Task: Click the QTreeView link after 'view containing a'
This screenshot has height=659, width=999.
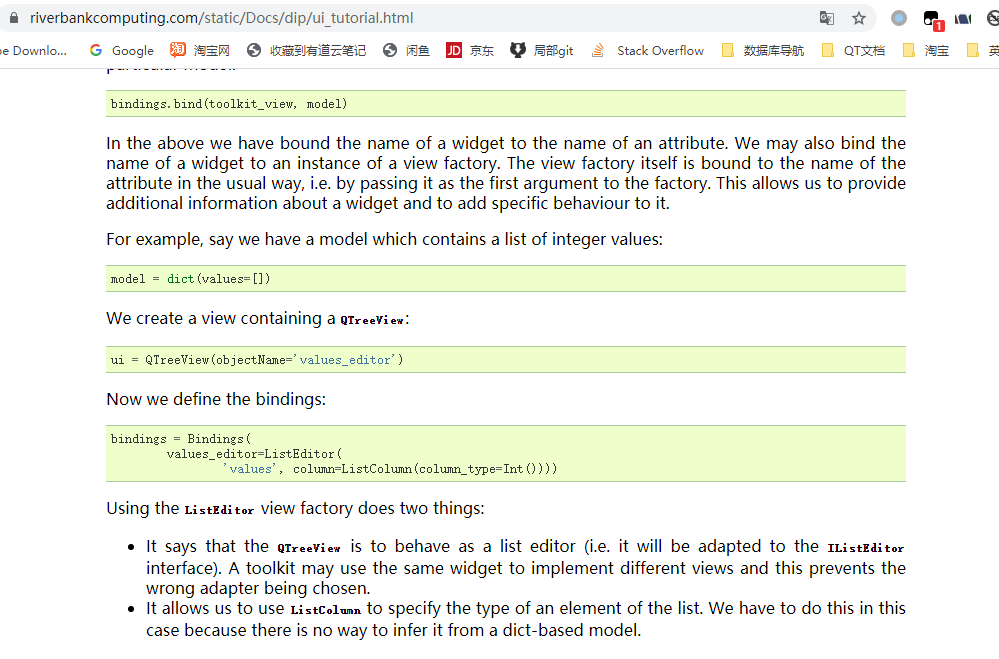Action: (372, 320)
